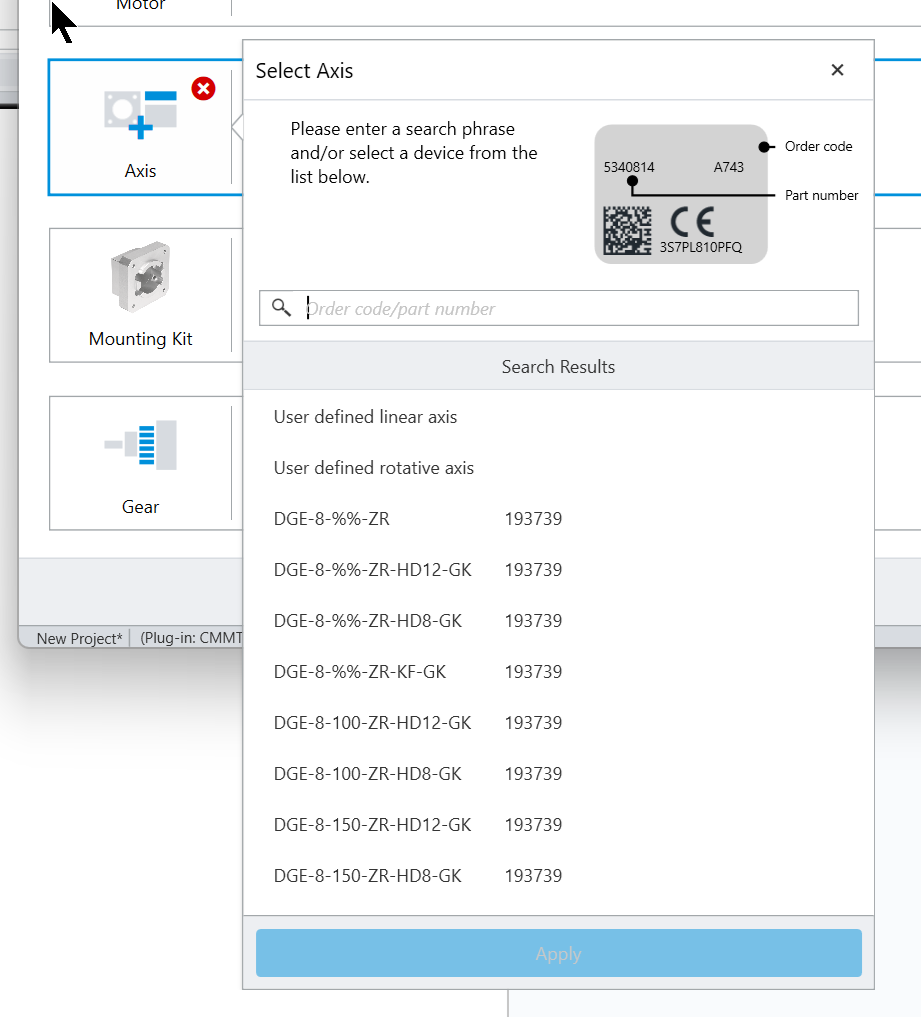Select DGE-8-%%-ZR-HD8-GK result

coord(559,621)
